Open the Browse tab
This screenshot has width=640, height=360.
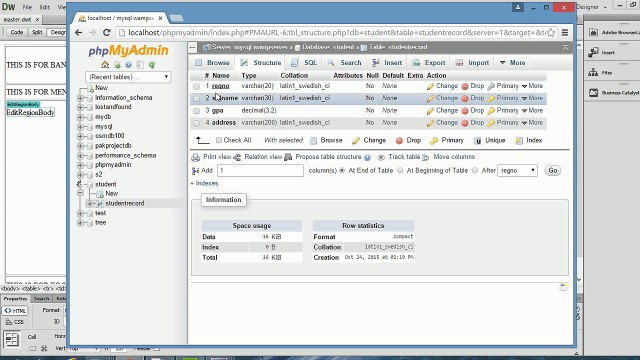click(x=212, y=63)
